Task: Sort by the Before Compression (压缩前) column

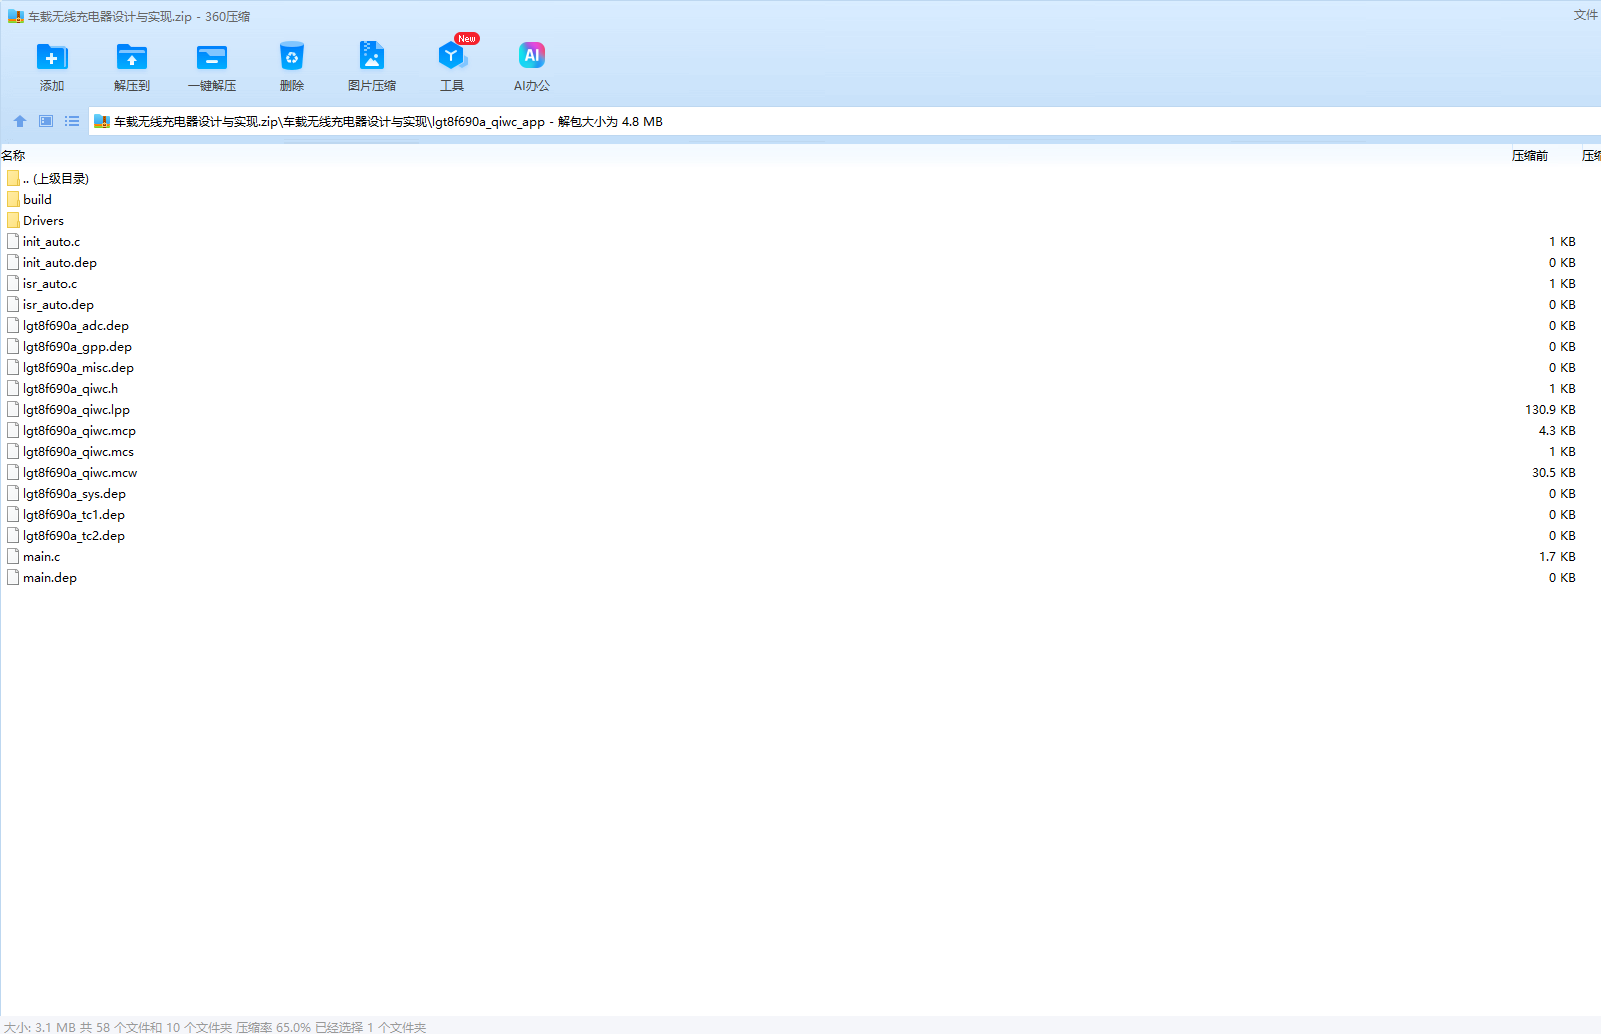Action: click(1529, 155)
